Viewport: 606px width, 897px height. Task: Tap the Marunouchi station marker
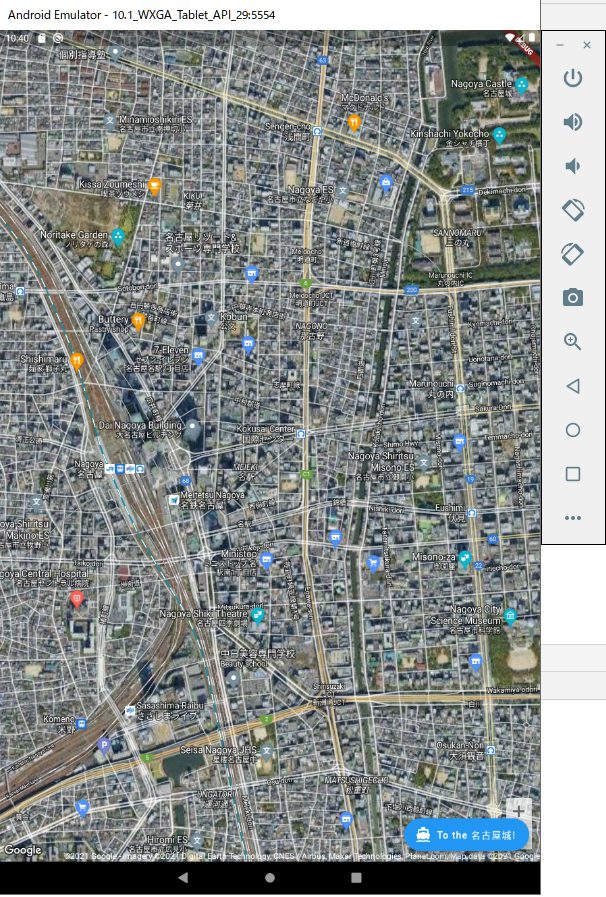click(461, 388)
